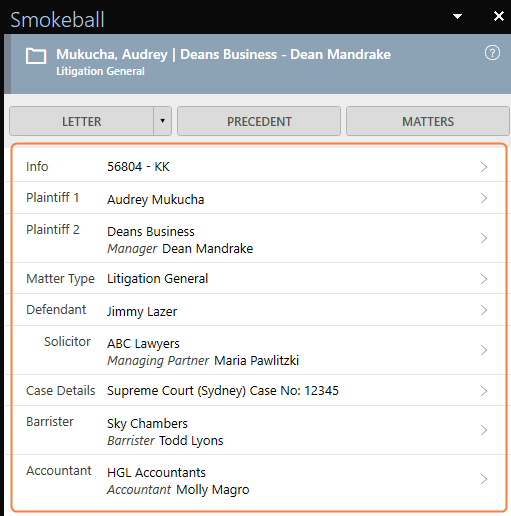Click the PRECEDENT button

point(259,121)
